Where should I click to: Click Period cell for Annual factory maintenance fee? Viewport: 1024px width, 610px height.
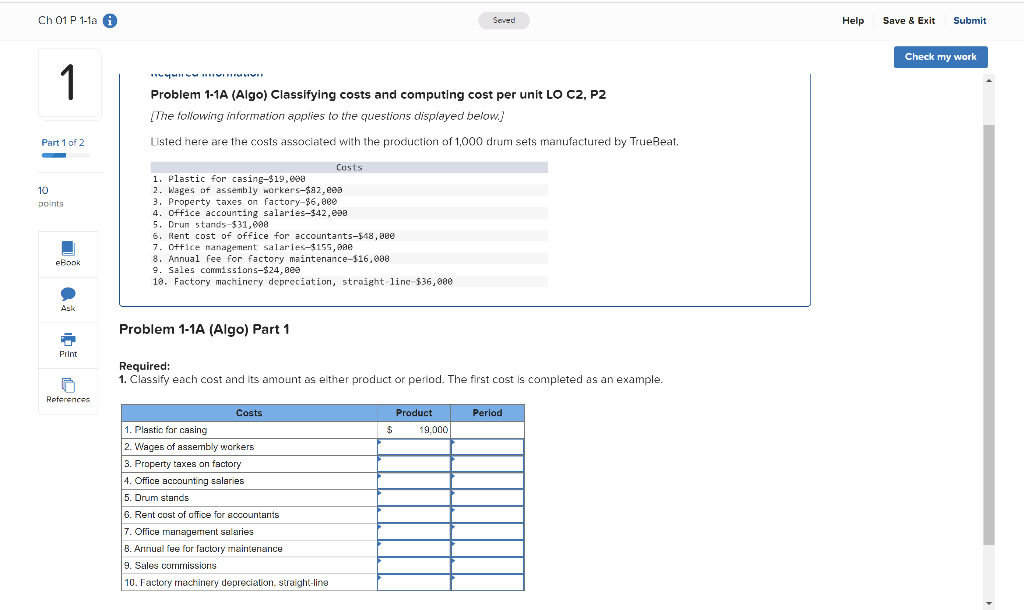click(x=487, y=549)
